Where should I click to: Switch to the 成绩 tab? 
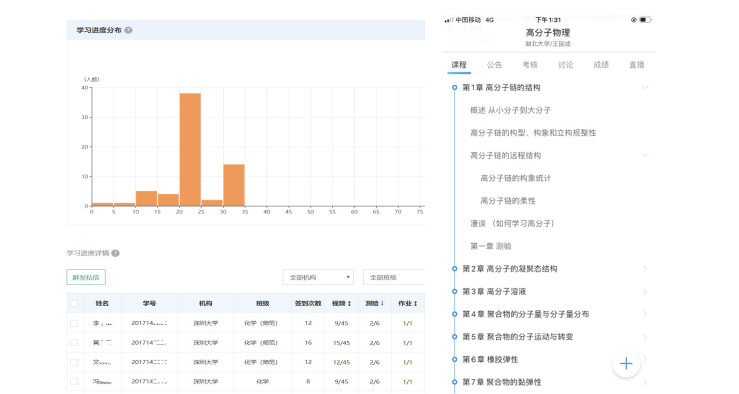[x=601, y=65]
